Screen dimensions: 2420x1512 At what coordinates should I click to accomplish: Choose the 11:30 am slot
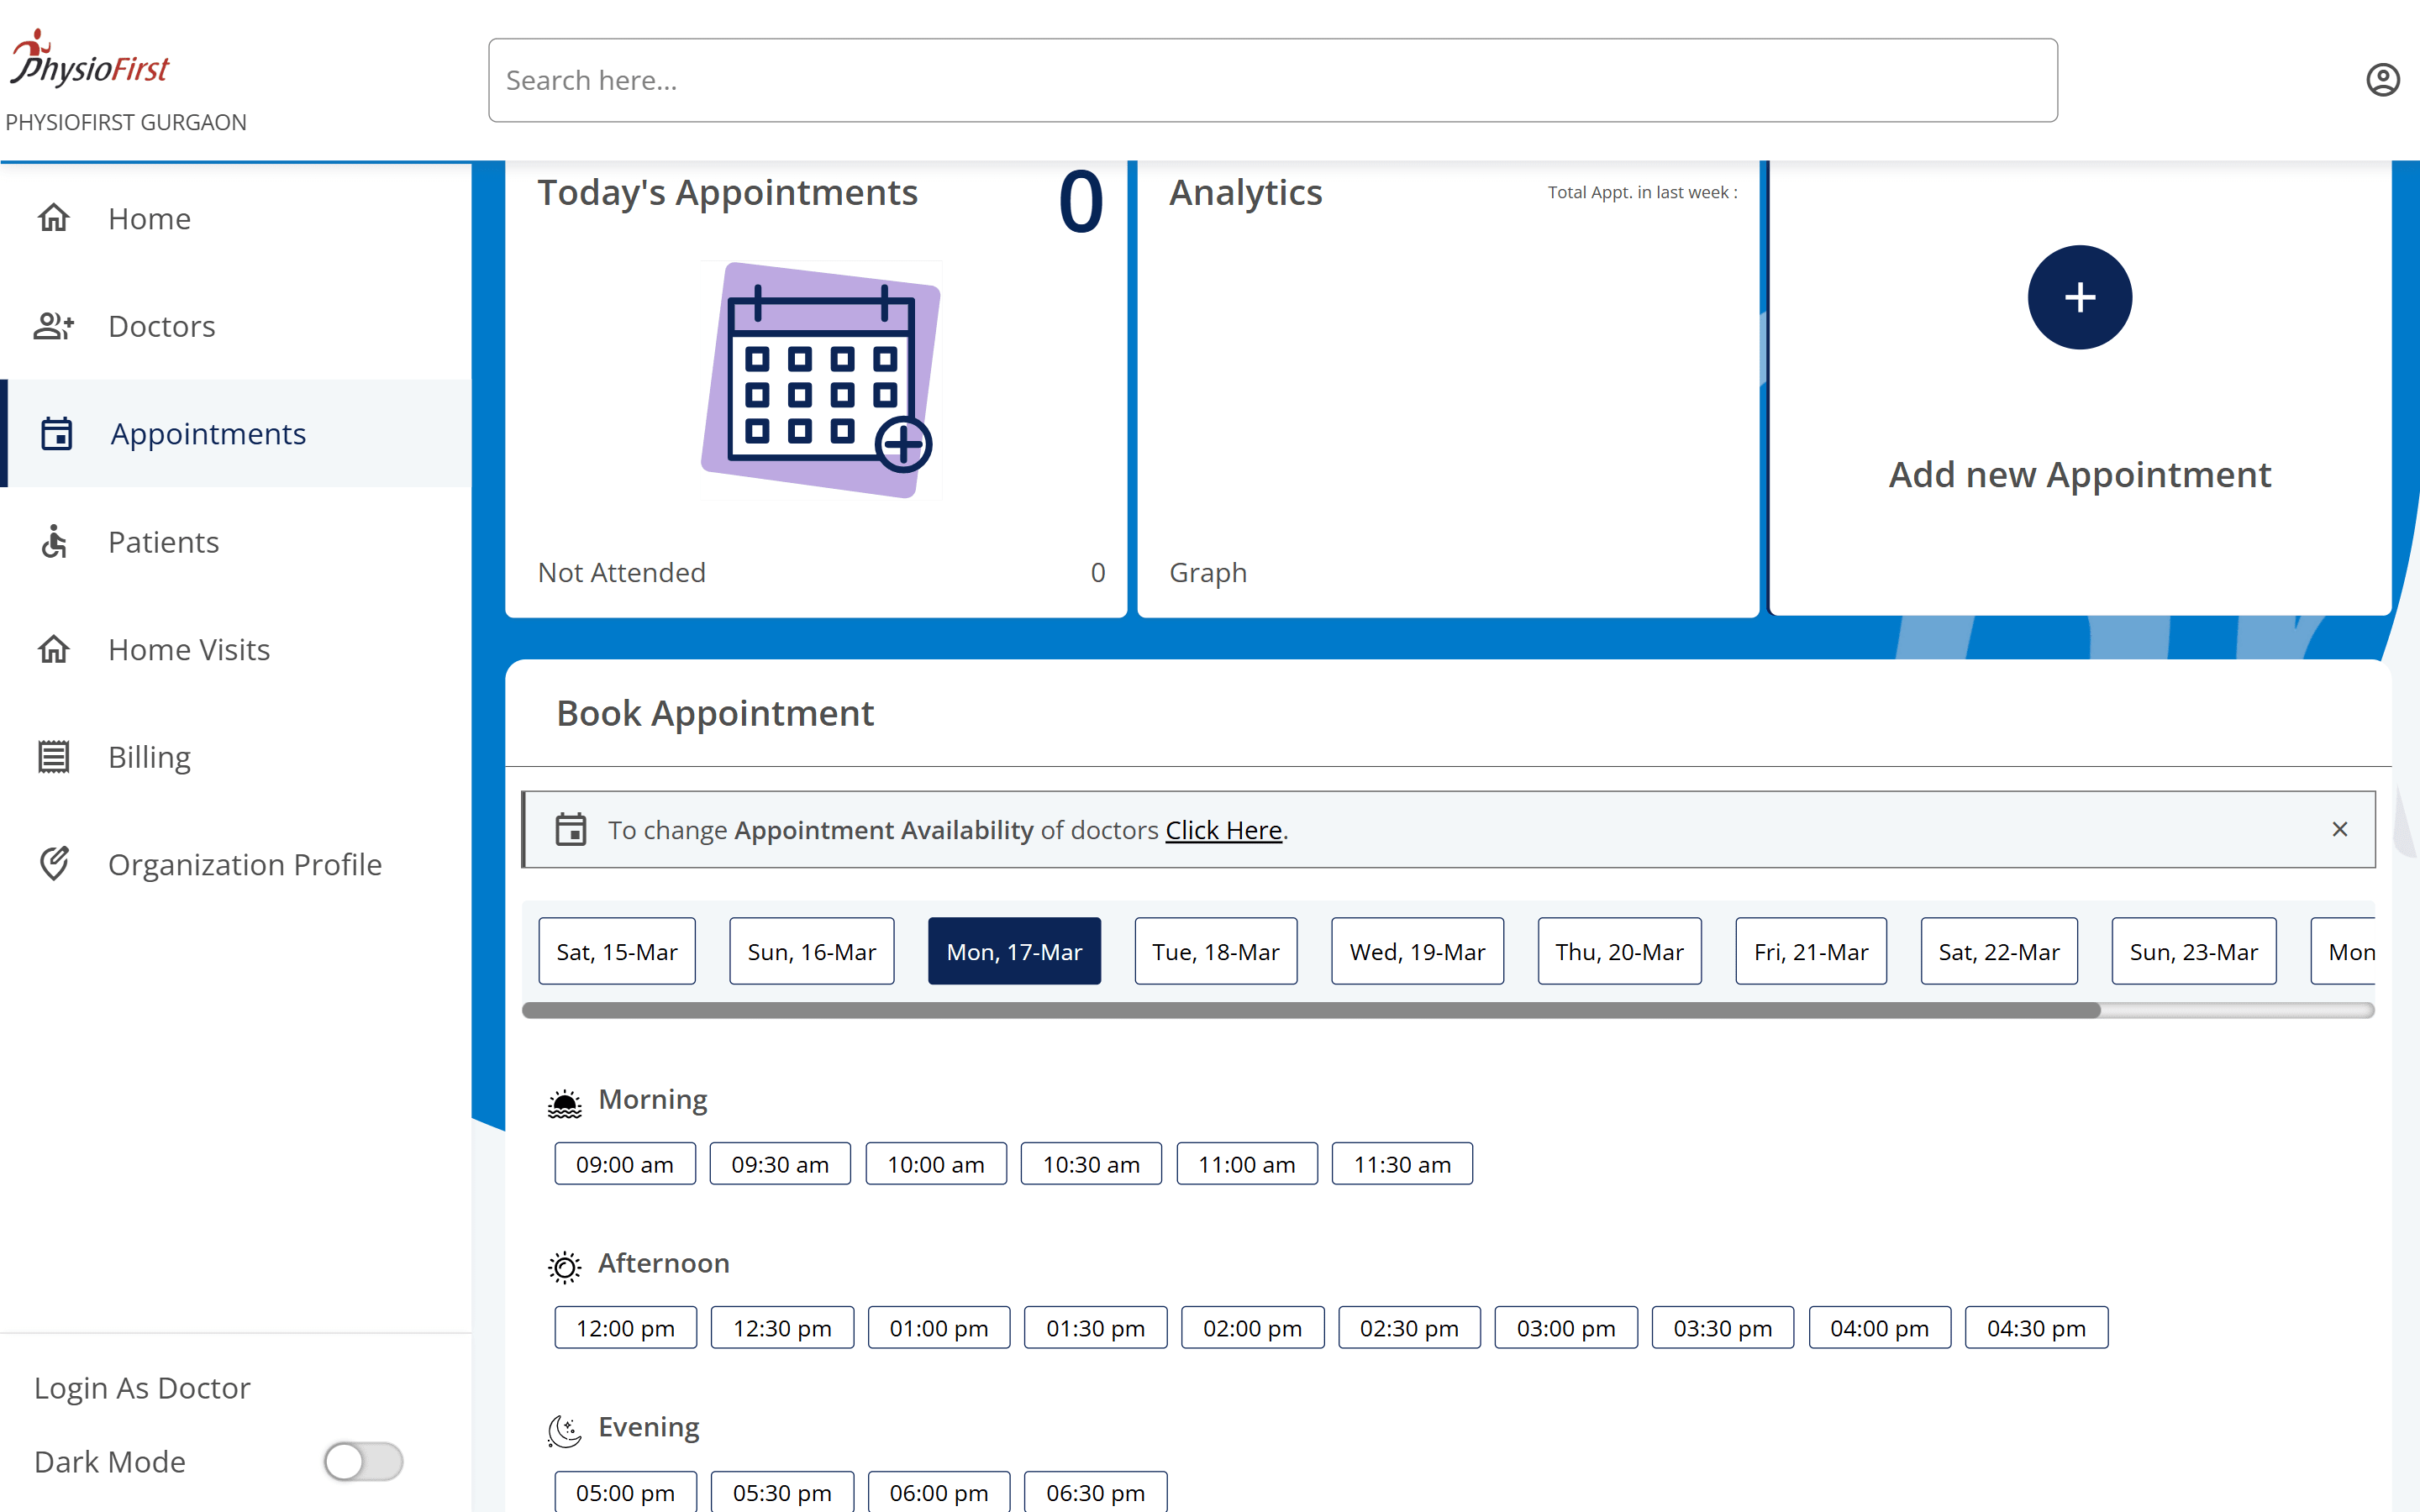coord(1402,1164)
